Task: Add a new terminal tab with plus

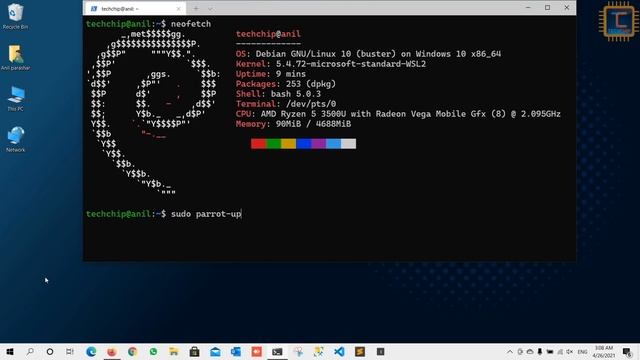Action: [x=196, y=8]
